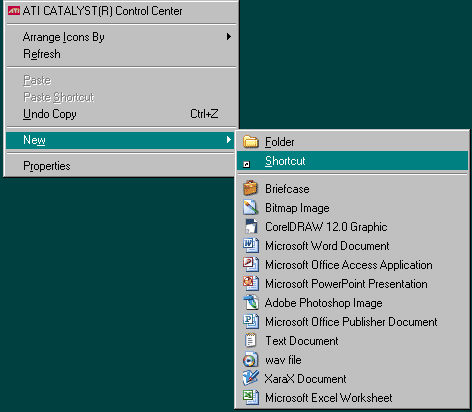Click the Publisher Document icon
This screenshot has width=472, height=412.
pos(251,321)
